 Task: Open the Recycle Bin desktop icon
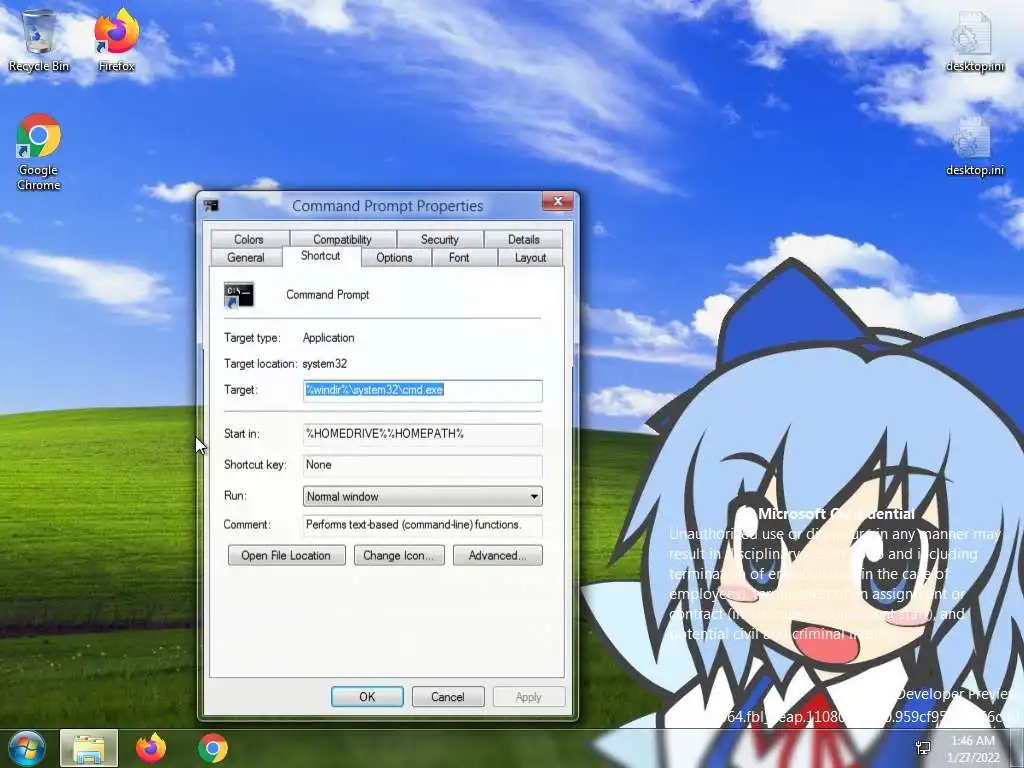pyautogui.click(x=39, y=40)
